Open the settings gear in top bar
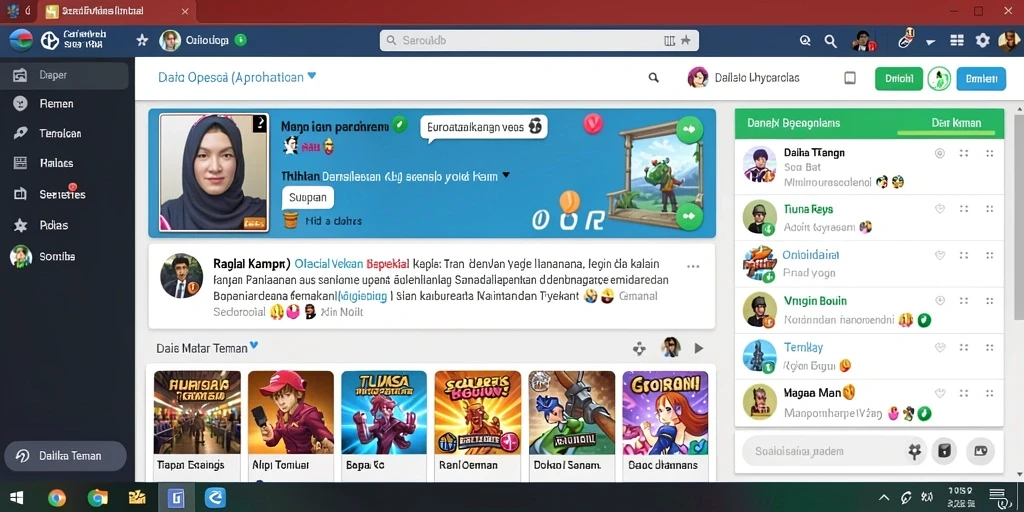The width and height of the screenshot is (1024, 512). (x=982, y=40)
